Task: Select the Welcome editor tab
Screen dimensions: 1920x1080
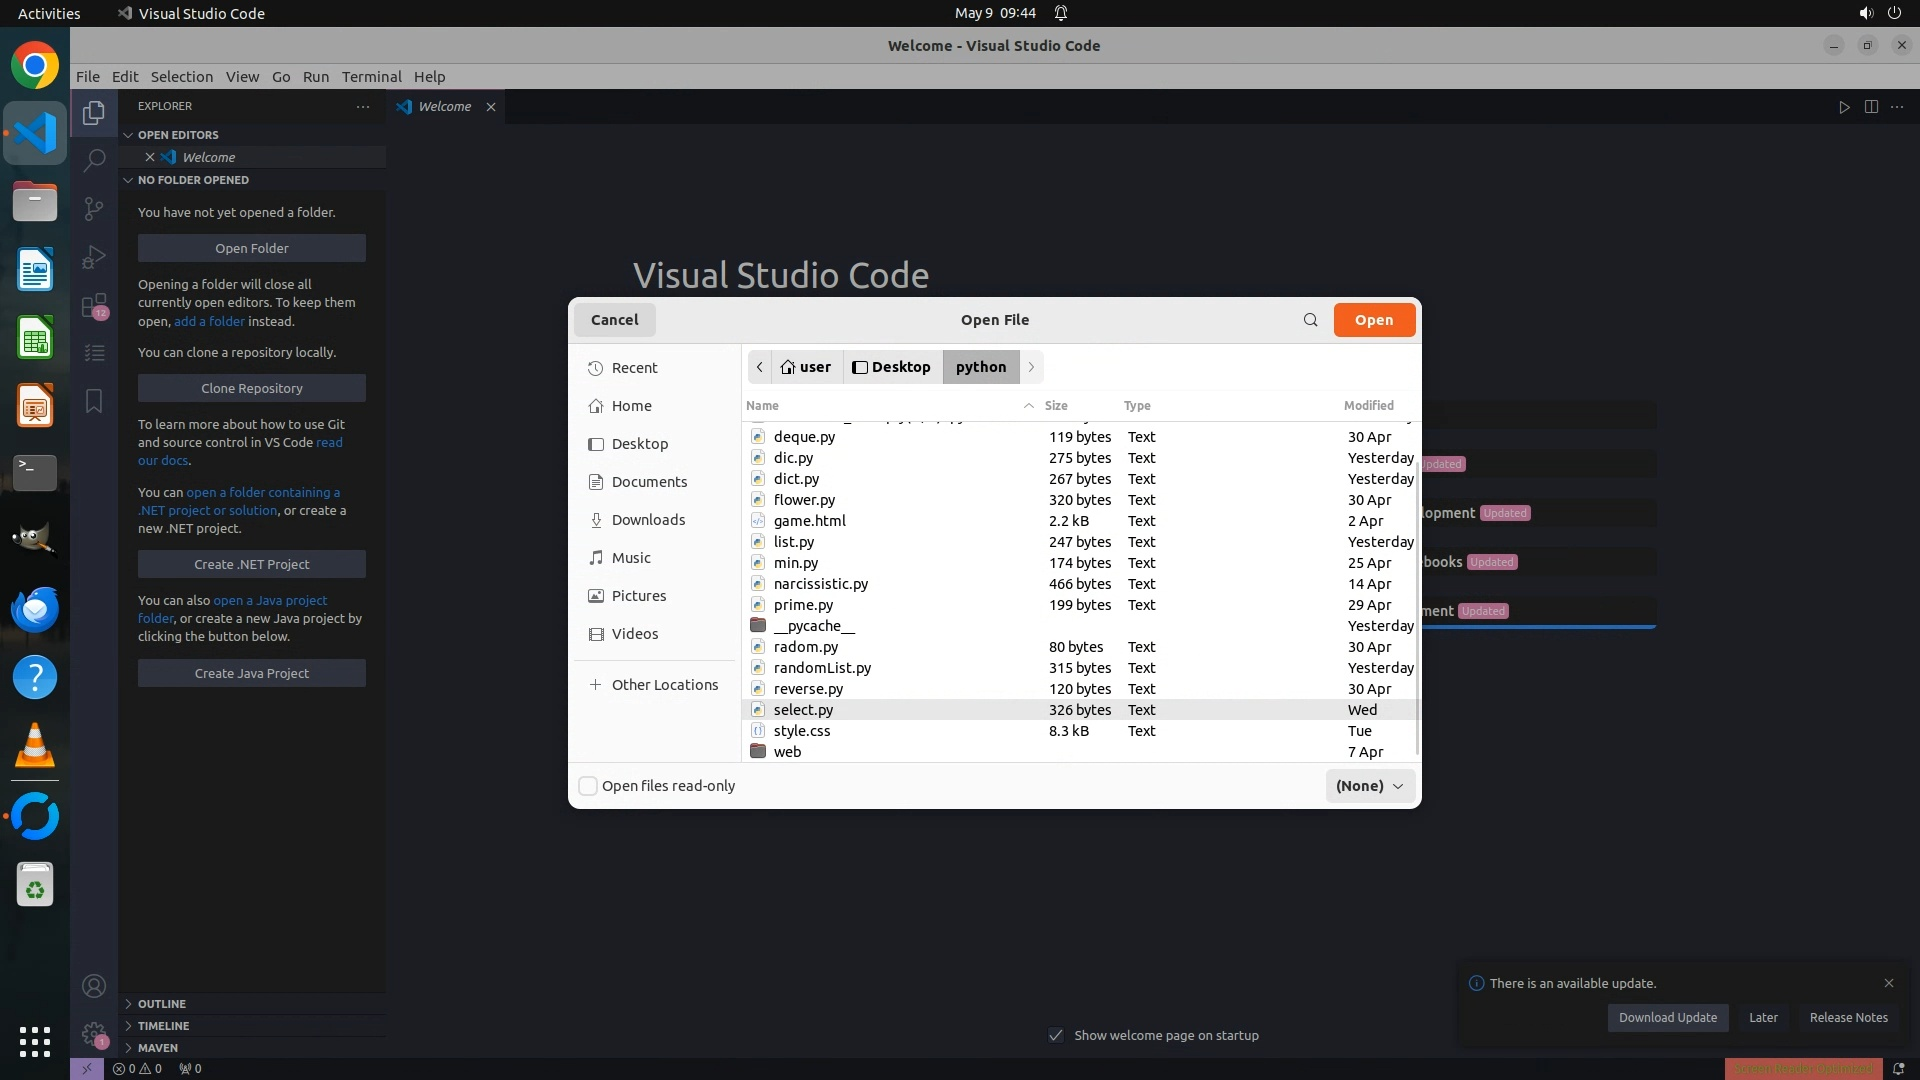Action: click(x=444, y=107)
